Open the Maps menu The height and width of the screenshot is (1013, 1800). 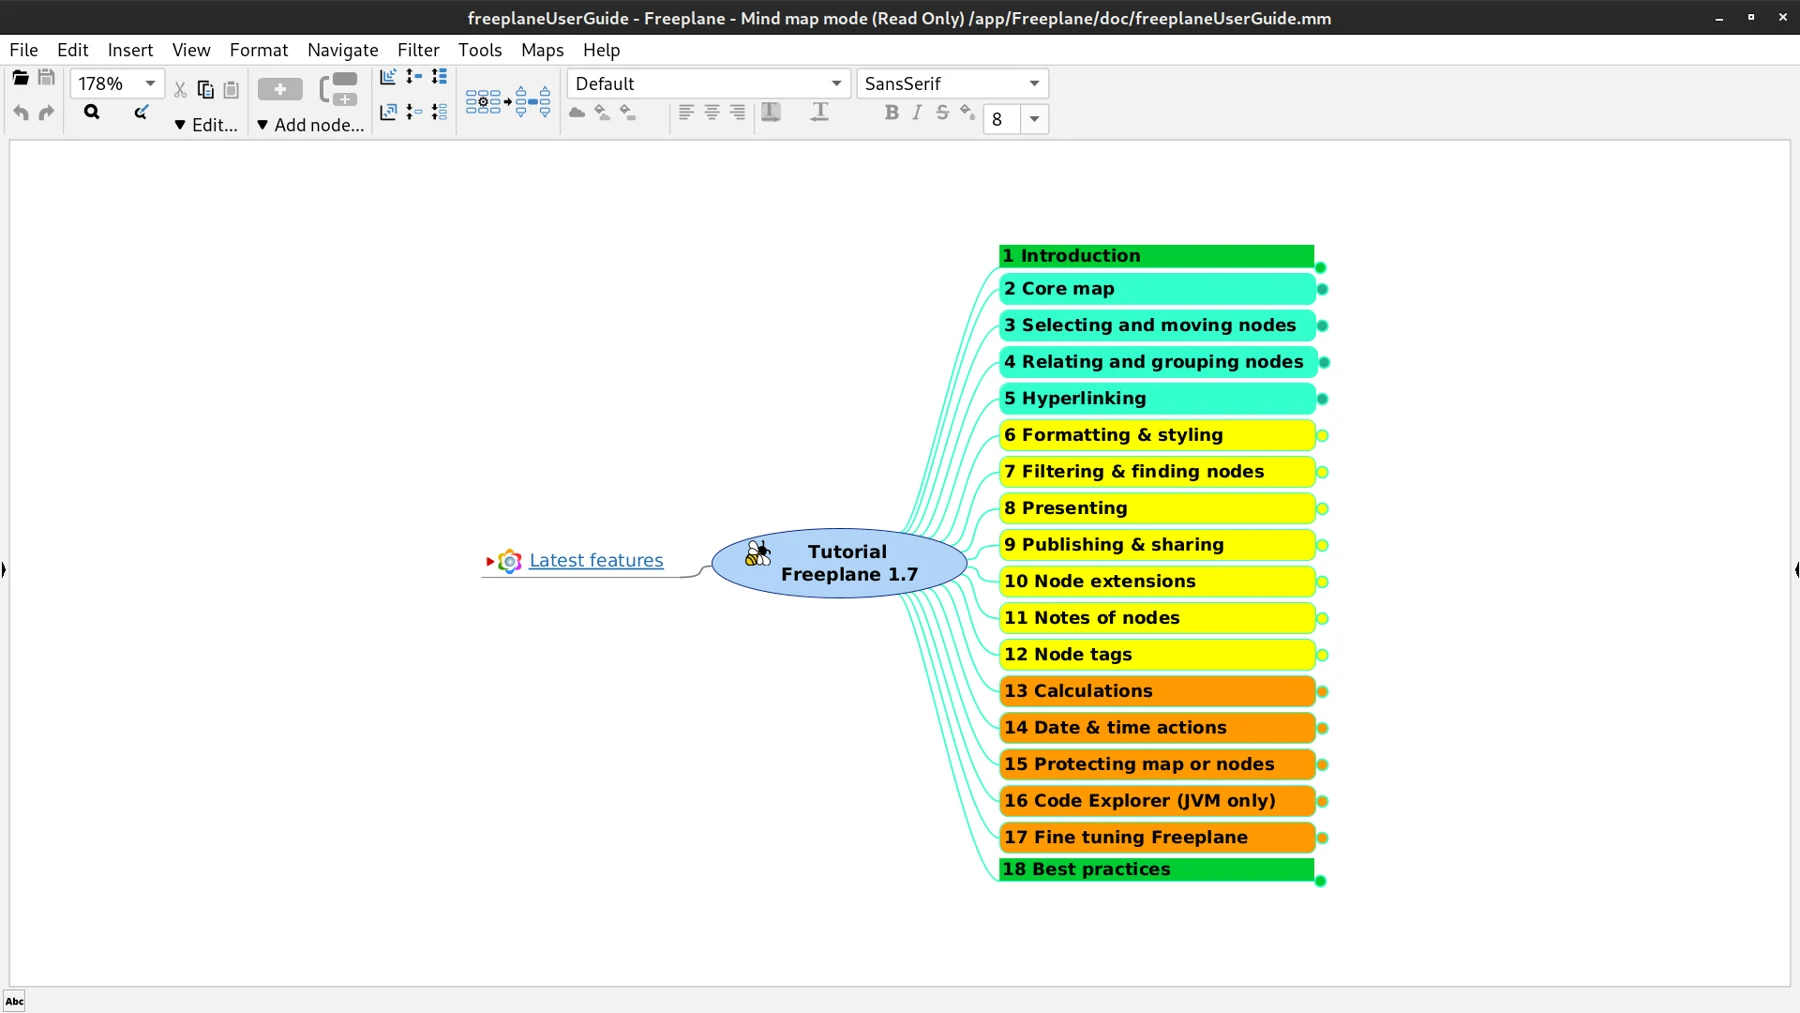tap(542, 50)
